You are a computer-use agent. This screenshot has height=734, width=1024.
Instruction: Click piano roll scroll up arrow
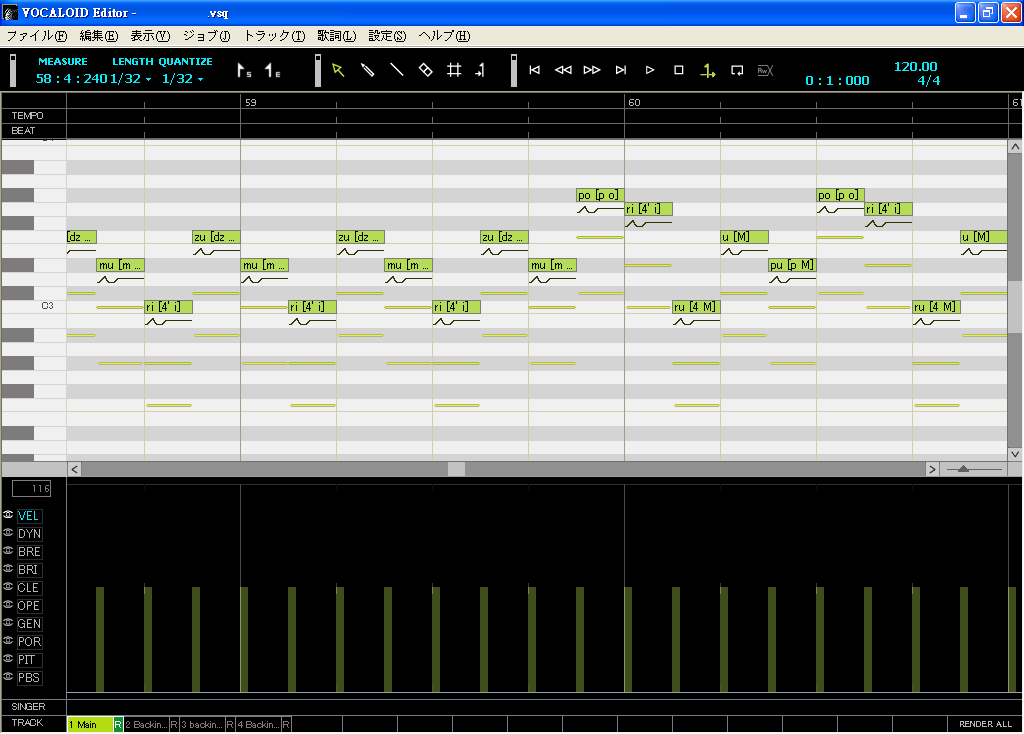[1015, 147]
